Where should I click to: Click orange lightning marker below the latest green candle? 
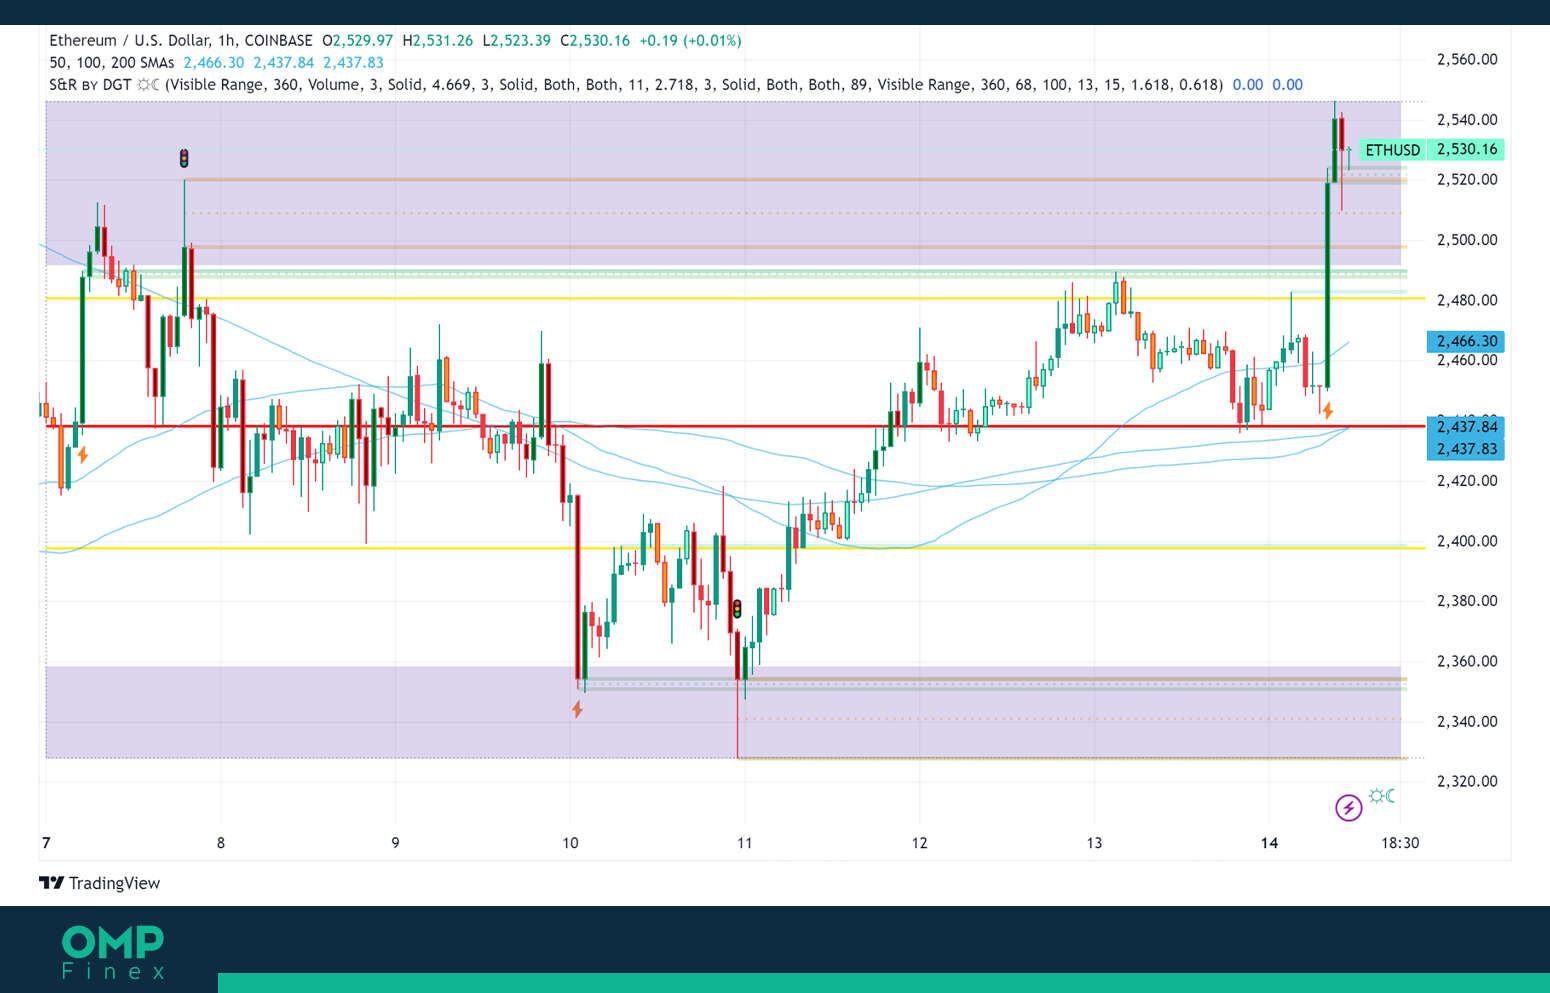click(x=1327, y=410)
